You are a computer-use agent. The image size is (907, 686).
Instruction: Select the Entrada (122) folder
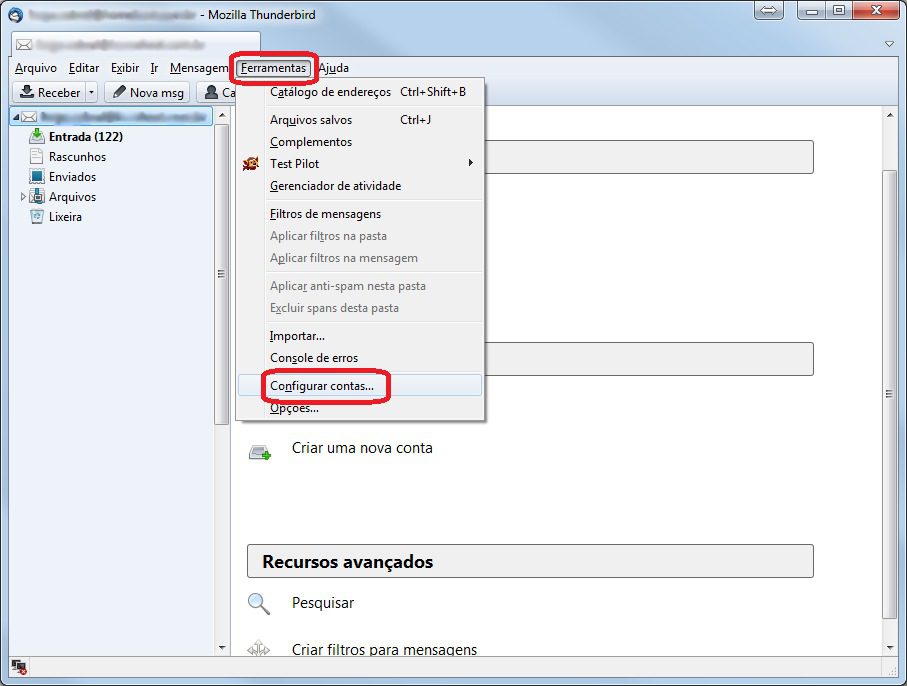86,137
